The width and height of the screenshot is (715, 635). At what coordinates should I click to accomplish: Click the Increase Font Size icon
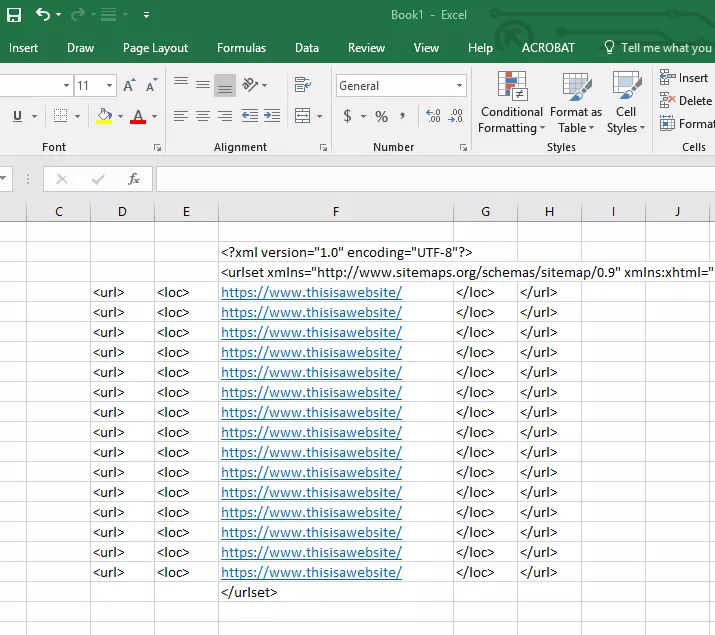(x=129, y=86)
